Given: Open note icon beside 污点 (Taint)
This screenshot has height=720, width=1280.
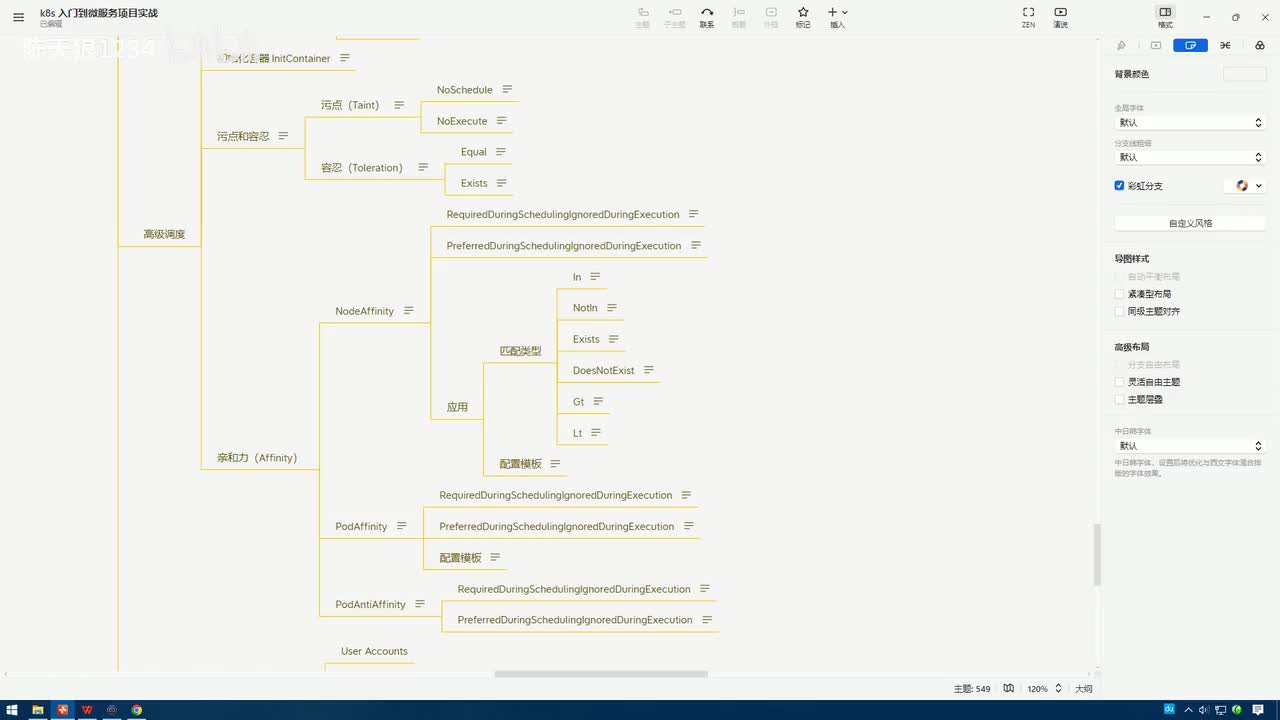Looking at the screenshot, I should pyautogui.click(x=399, y=105).
